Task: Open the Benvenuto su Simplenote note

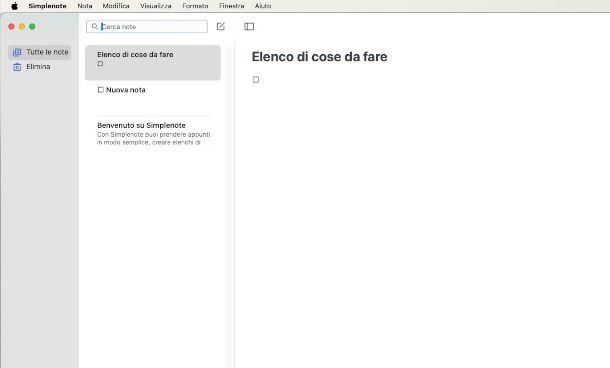Action: pyautogui.click(x=153, y=134)
